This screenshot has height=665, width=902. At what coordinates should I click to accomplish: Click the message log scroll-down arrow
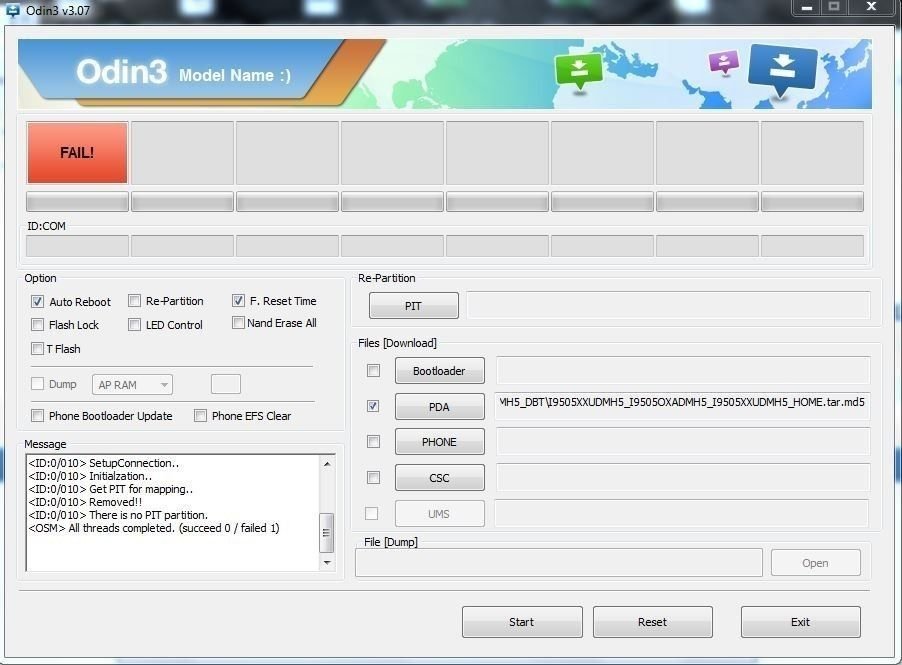point(327,563)
